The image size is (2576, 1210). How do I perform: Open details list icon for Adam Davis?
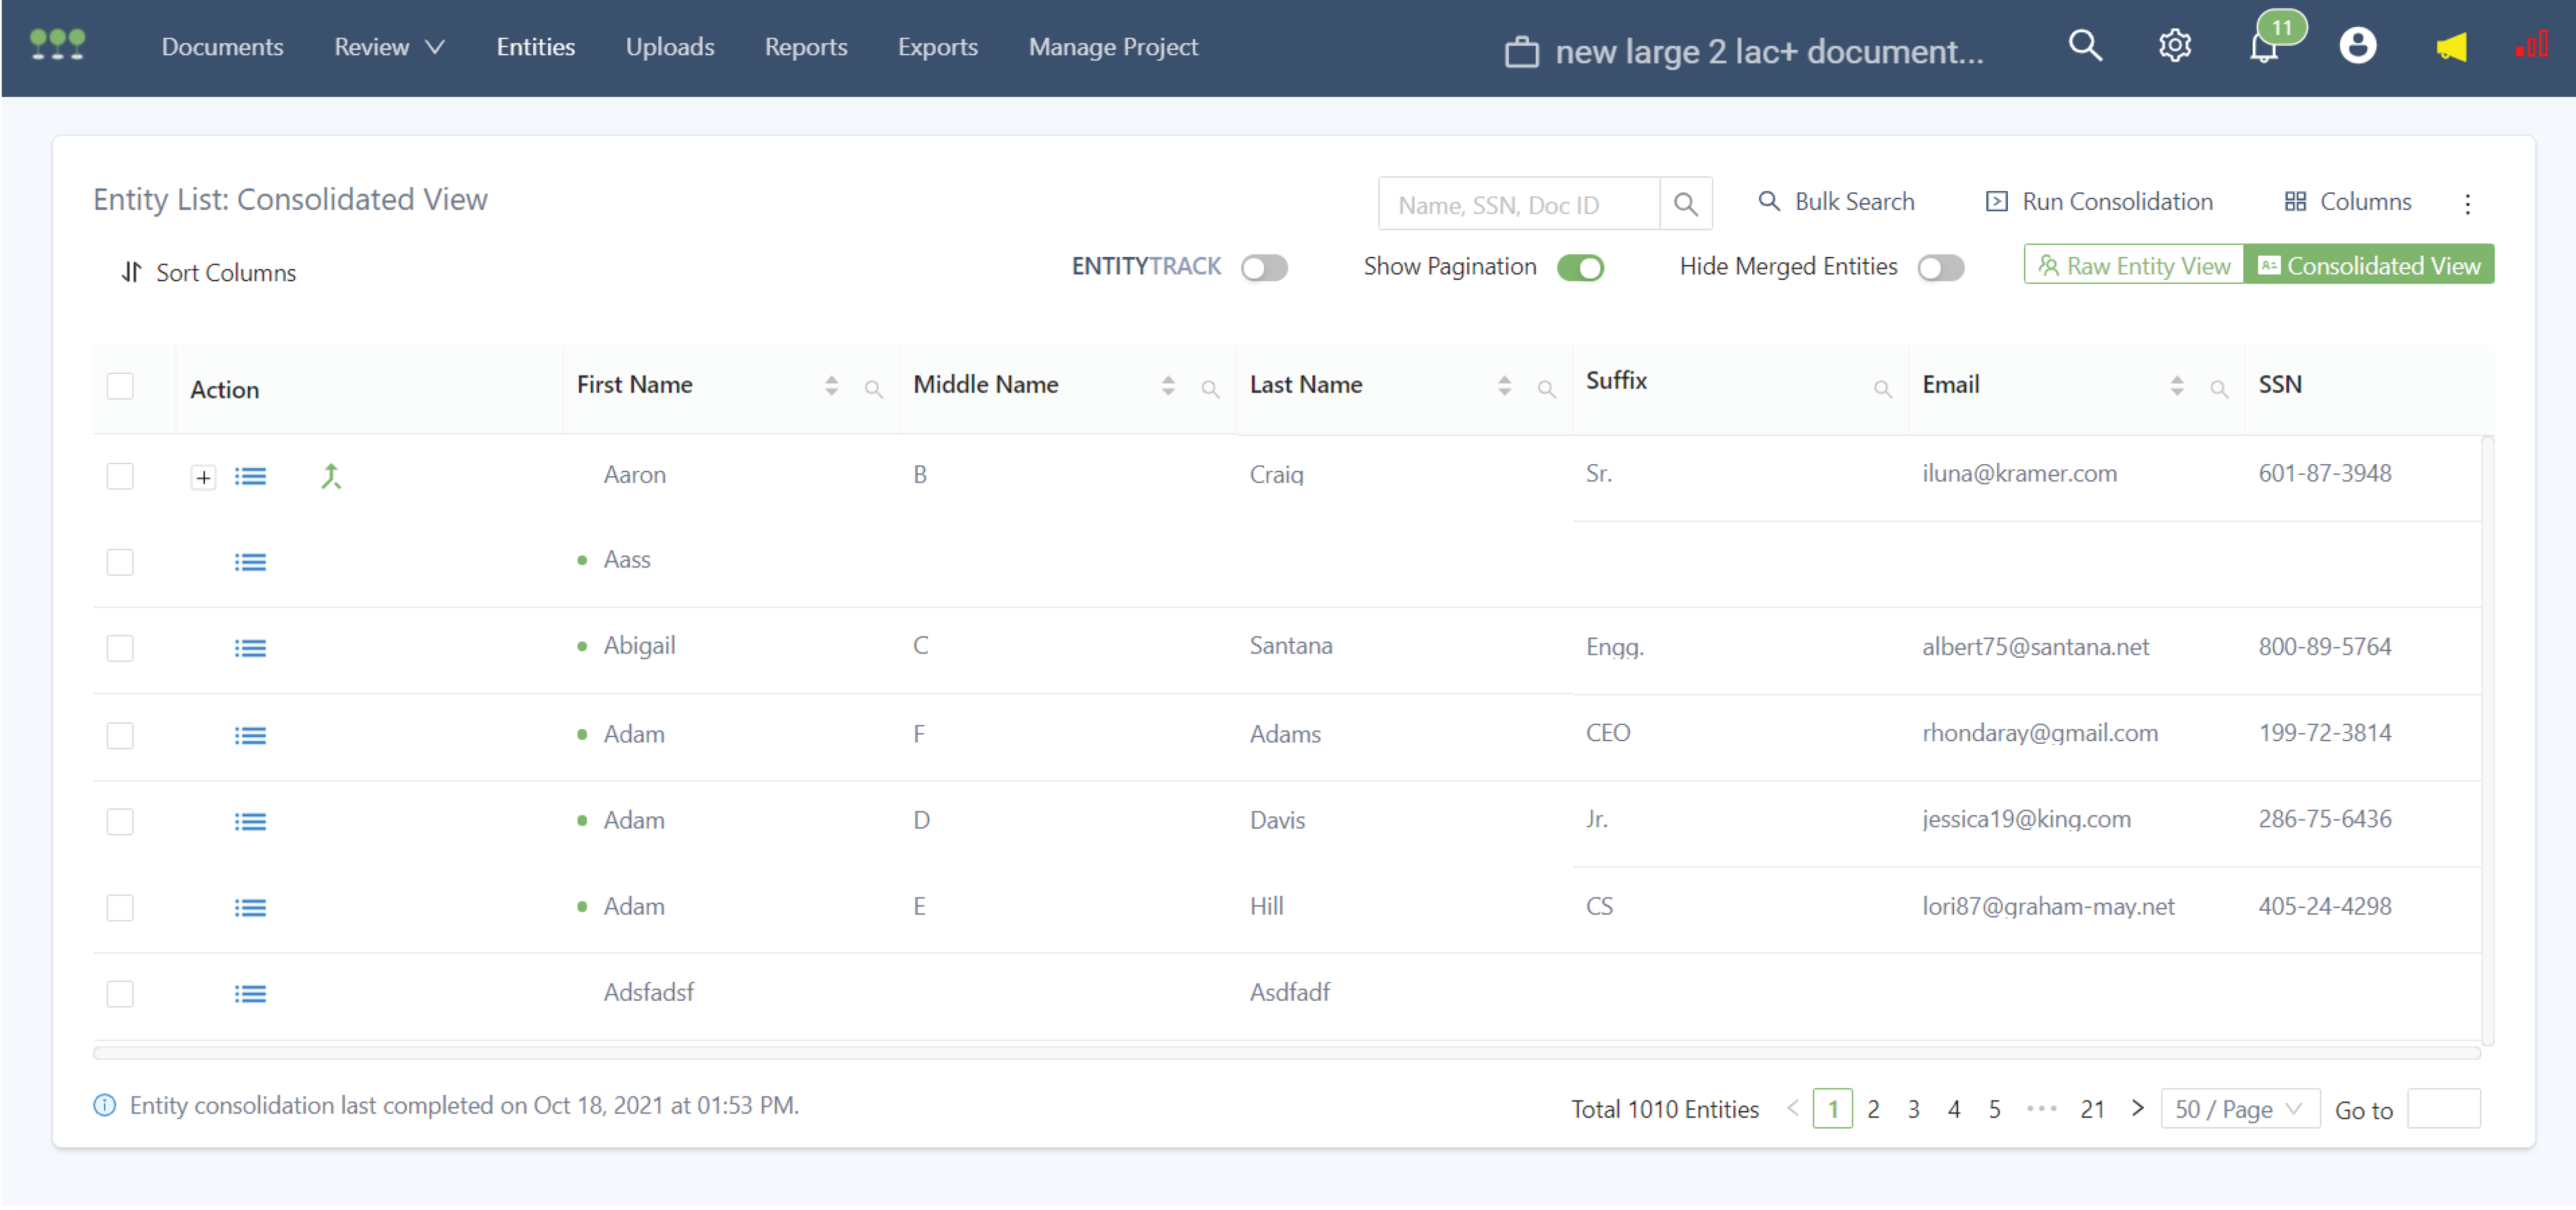point(250,822)
